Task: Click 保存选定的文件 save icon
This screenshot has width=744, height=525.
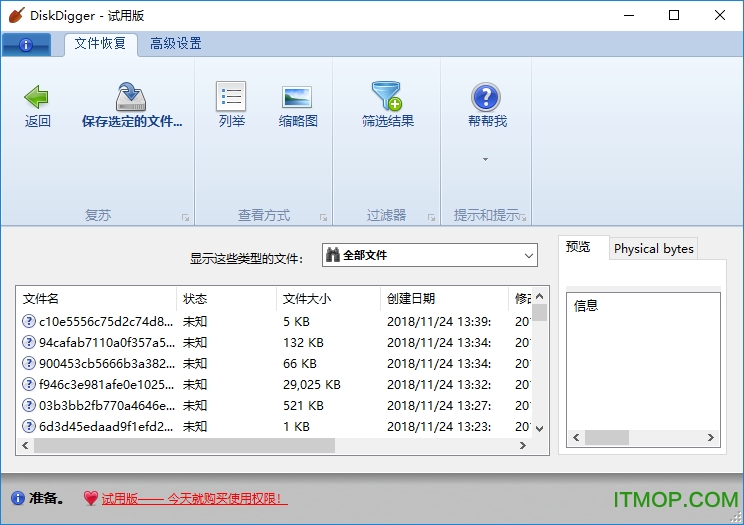Action: tap(131, 96)
